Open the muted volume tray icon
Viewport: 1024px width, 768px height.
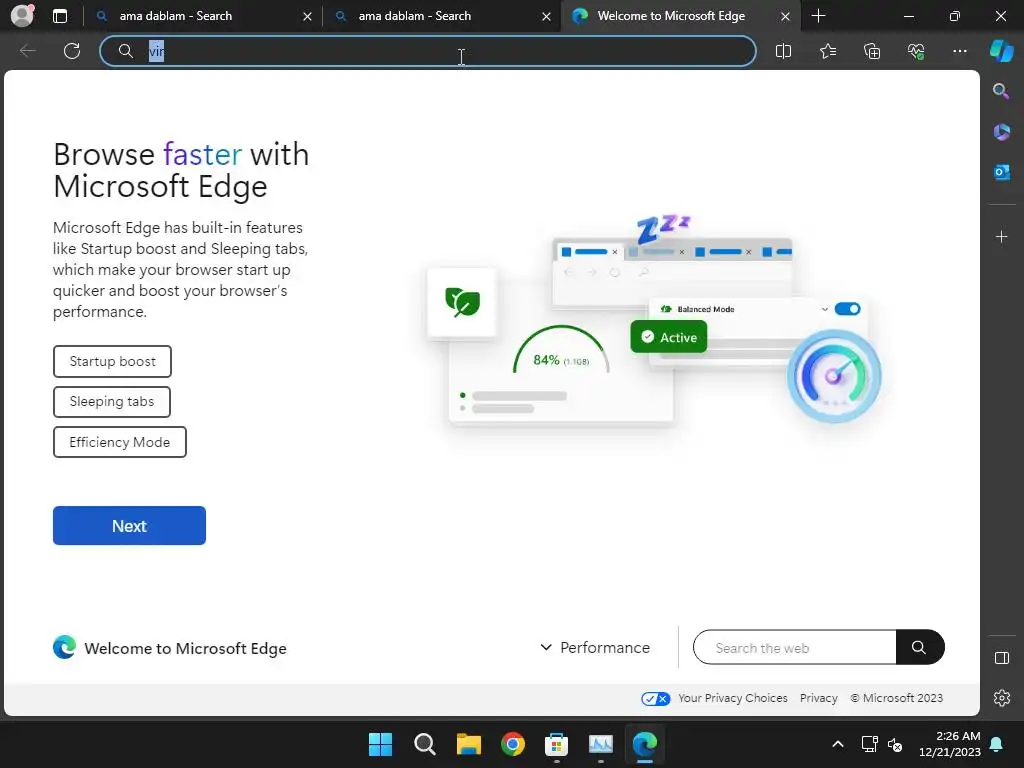(x=895, y=744)
